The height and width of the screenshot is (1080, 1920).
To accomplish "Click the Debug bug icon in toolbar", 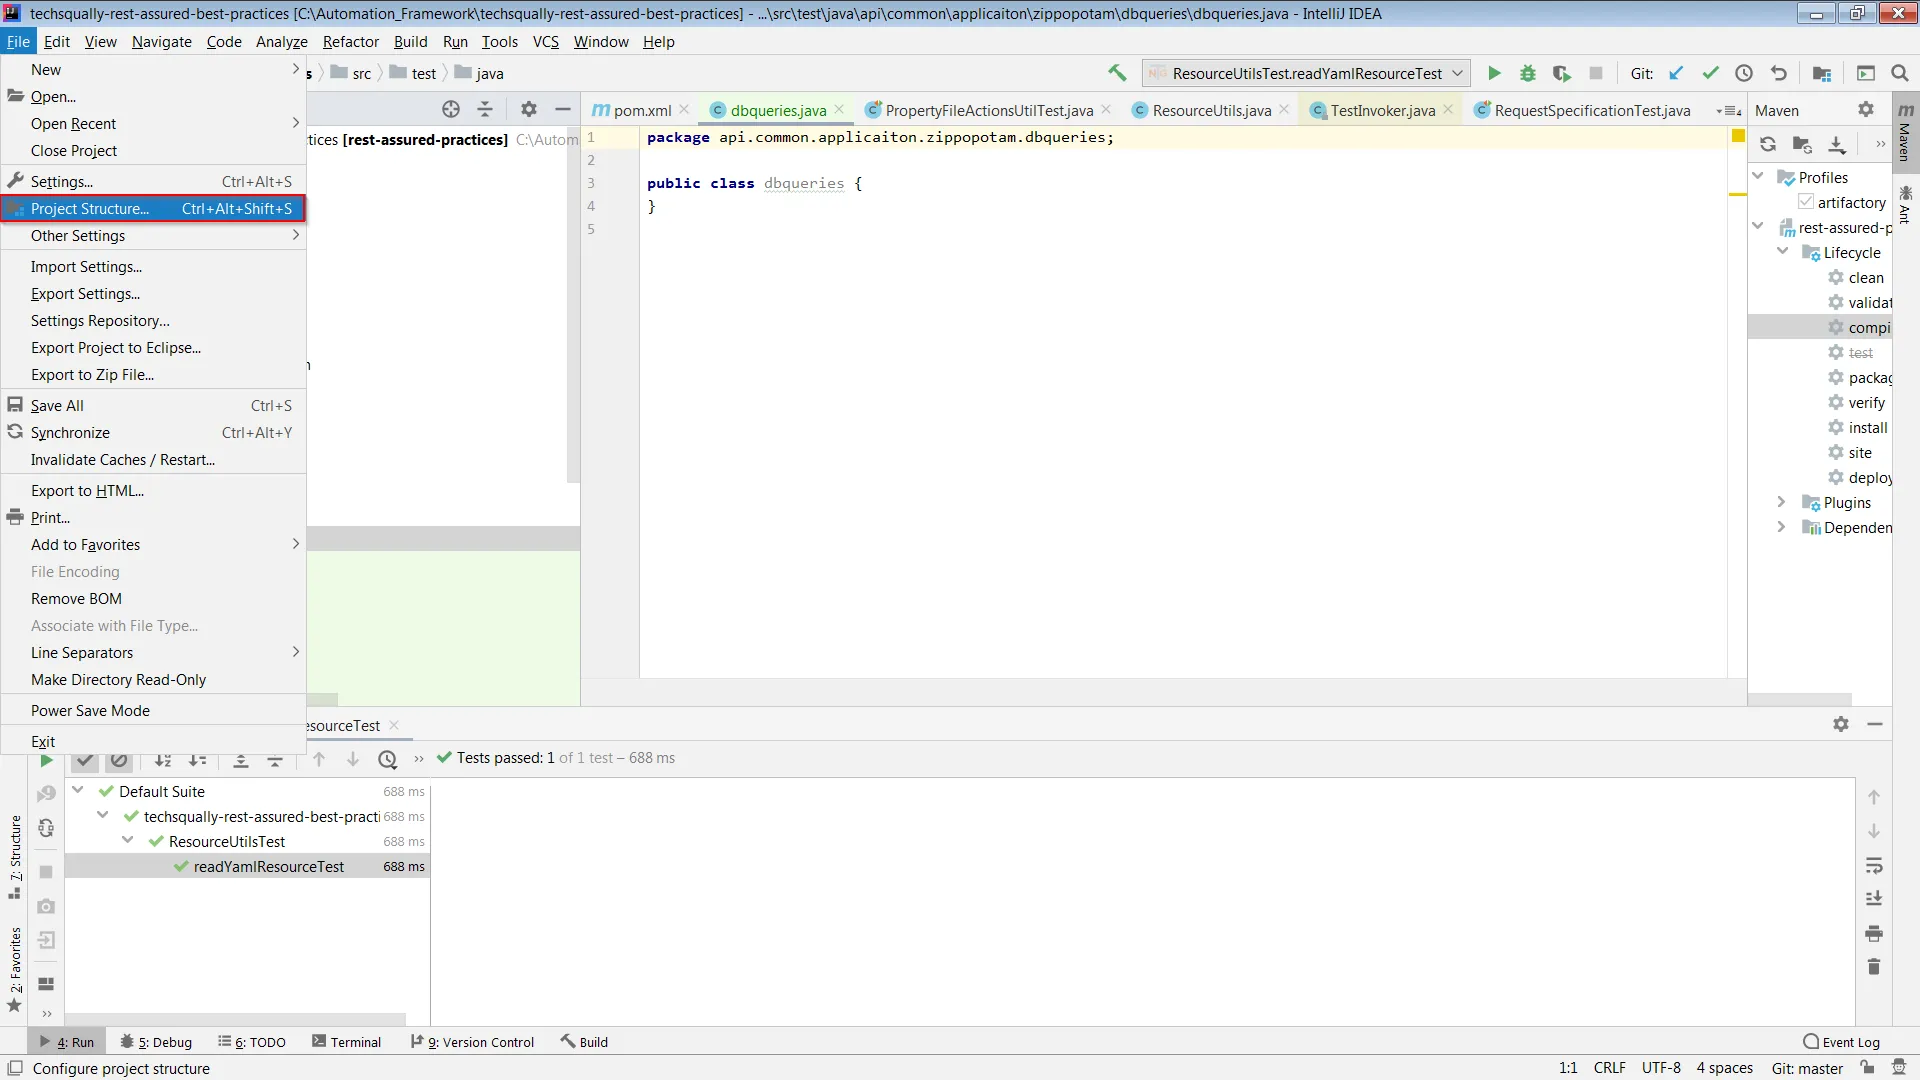I will click(1528, 73).
